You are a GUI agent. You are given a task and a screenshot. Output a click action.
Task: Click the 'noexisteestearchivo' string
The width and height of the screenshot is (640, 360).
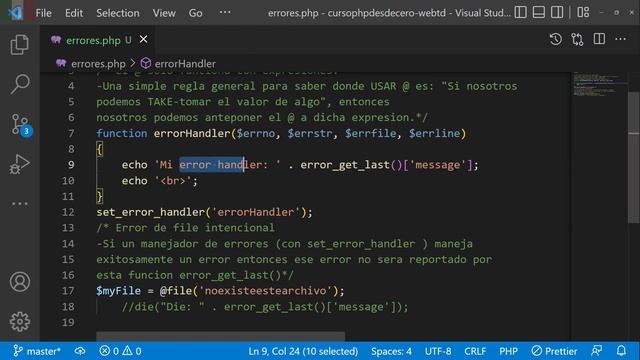click(x=266, y=291)
